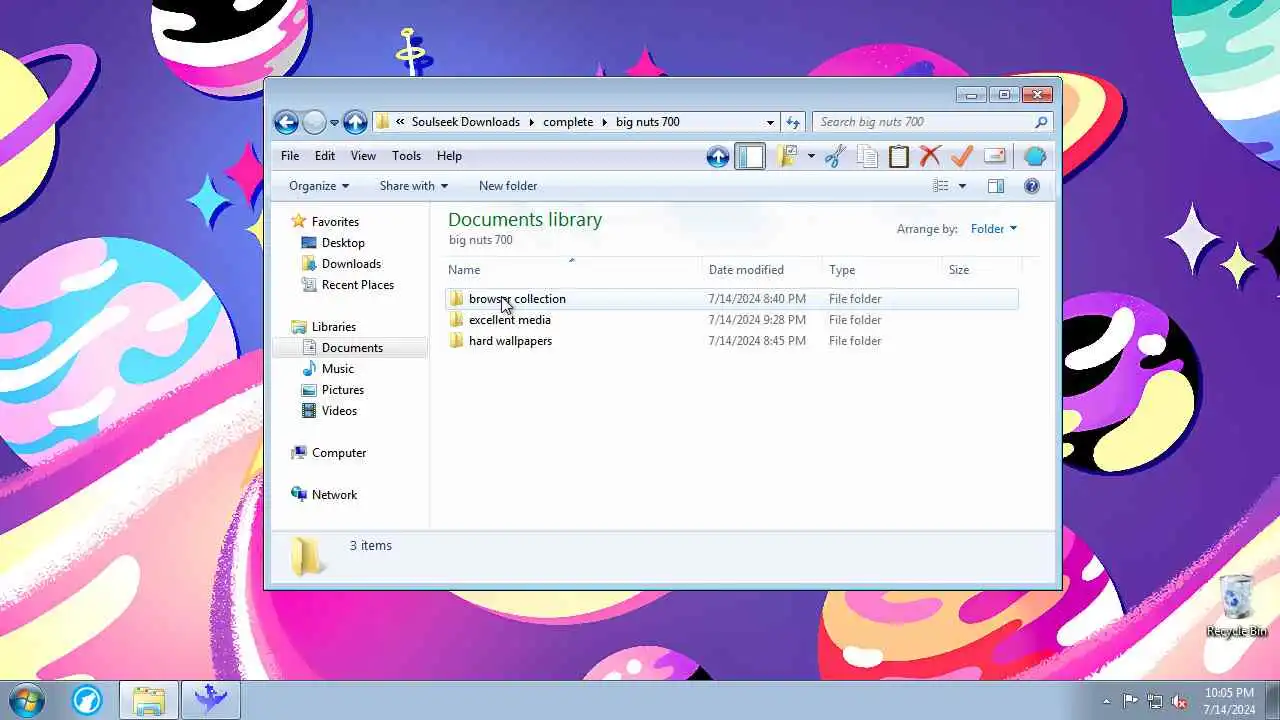The height and width of the screenshot is (720, 1280).
Task: Click the Windows Explorer icon on the taskbar
Action: (149, 700)
